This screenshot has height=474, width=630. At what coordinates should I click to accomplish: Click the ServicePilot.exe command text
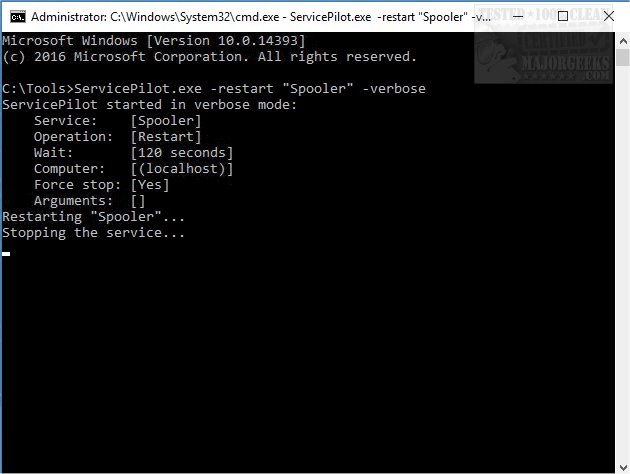pos(140,89)
